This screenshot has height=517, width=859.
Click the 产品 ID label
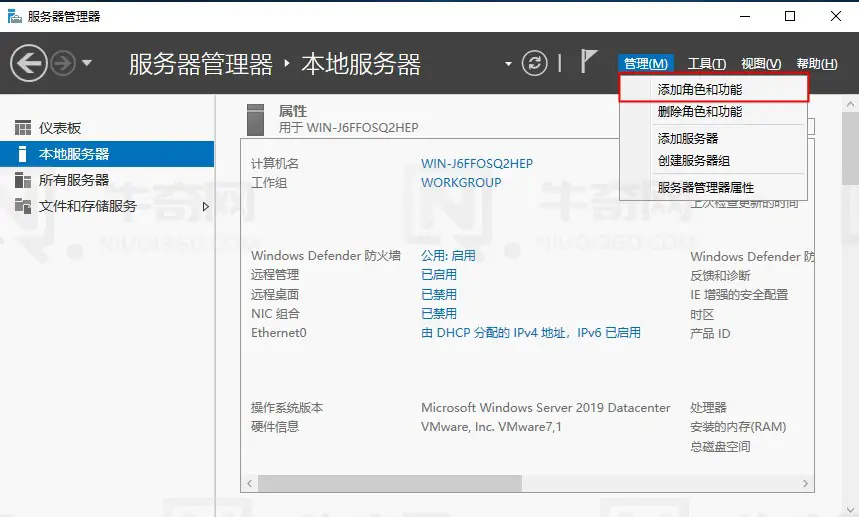(710, 334)
